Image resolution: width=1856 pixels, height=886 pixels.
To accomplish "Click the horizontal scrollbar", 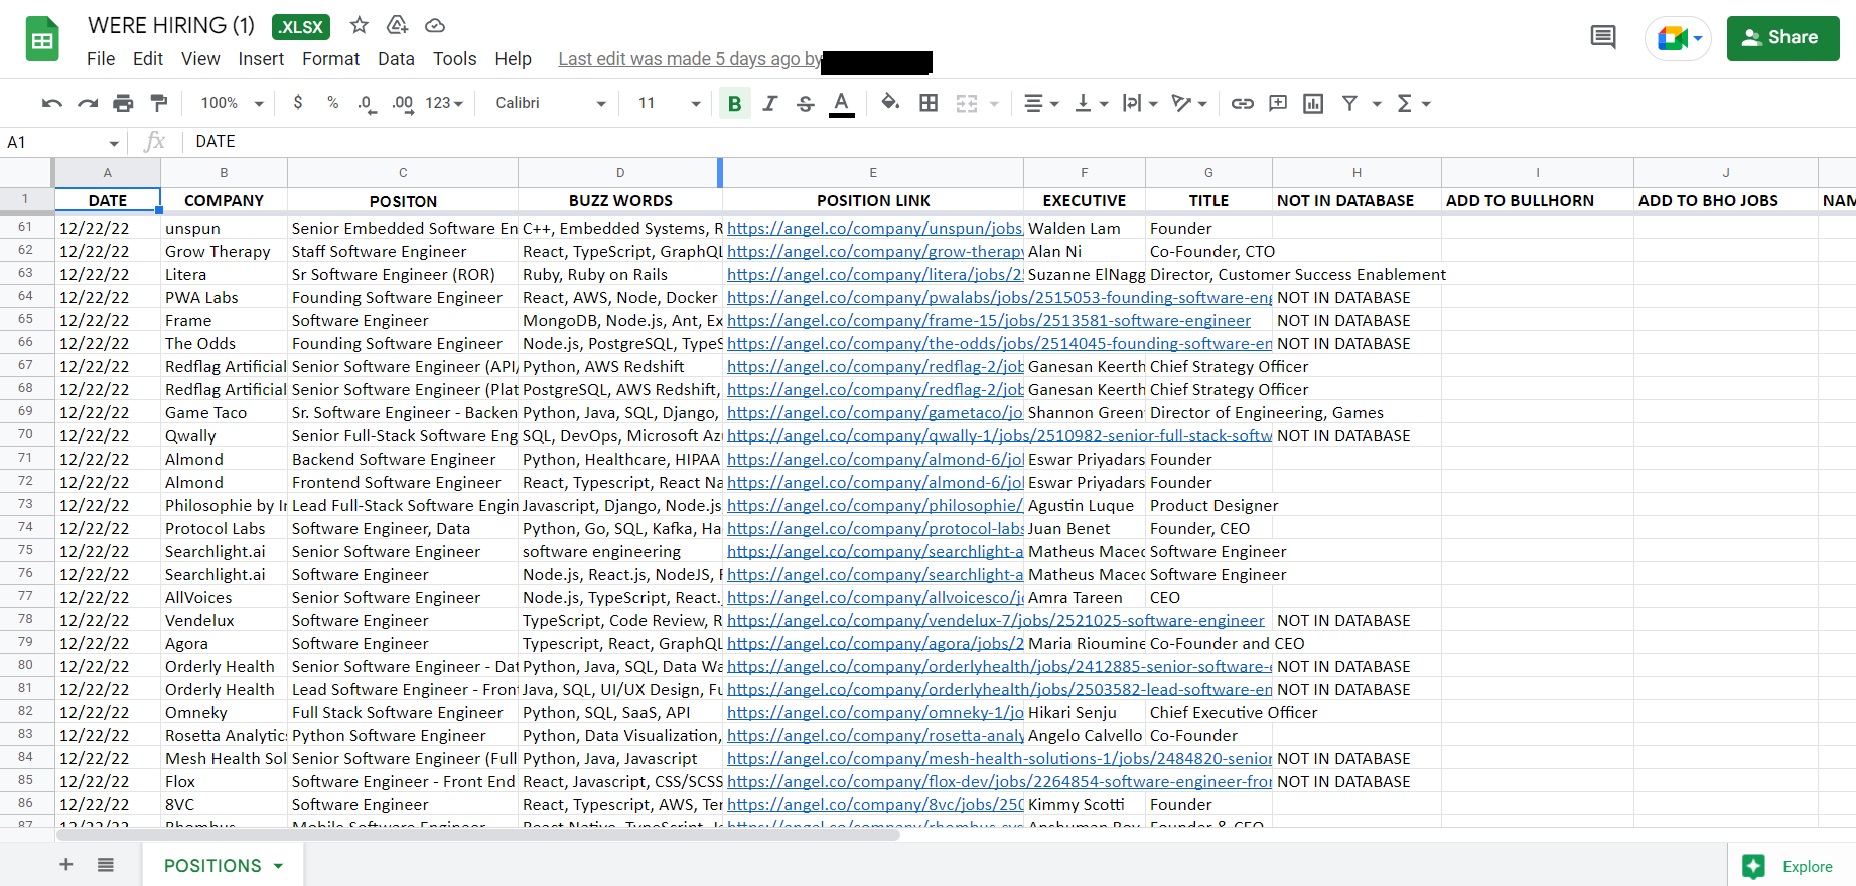I will pyautogui.click(x=478, y=834).
